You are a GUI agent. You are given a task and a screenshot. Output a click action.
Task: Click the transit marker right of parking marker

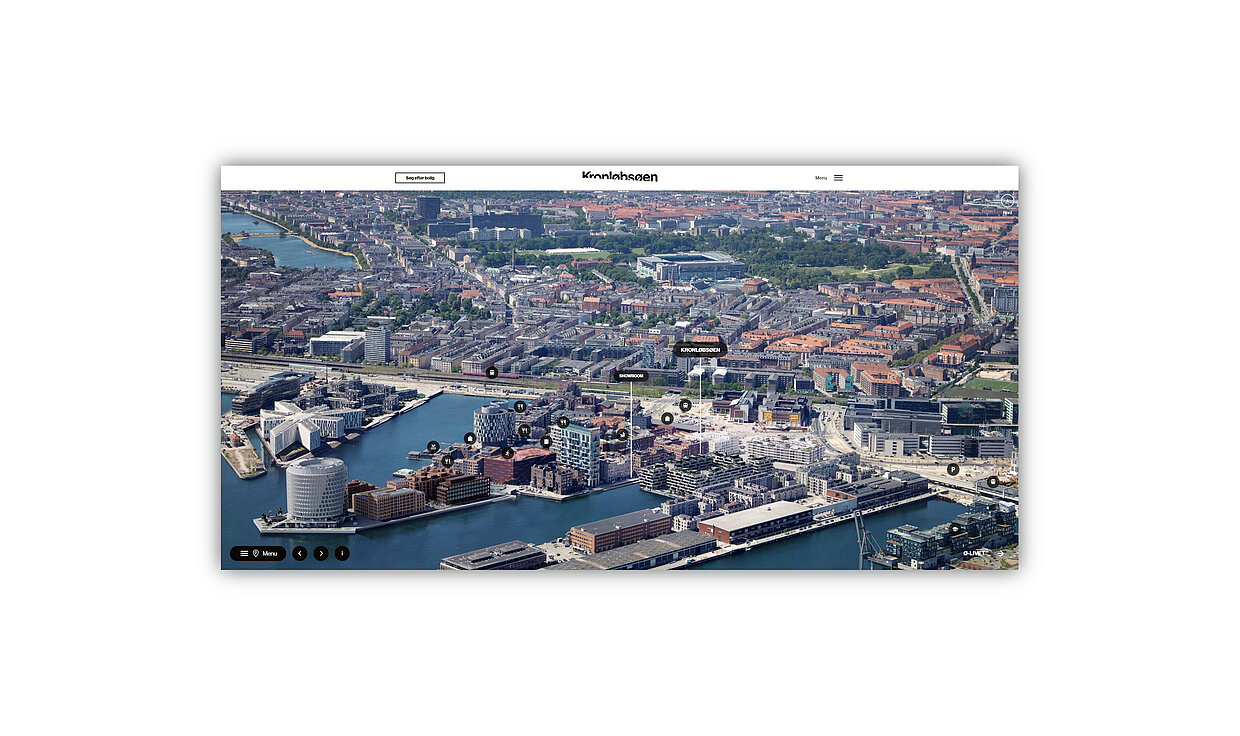point(993,482)
